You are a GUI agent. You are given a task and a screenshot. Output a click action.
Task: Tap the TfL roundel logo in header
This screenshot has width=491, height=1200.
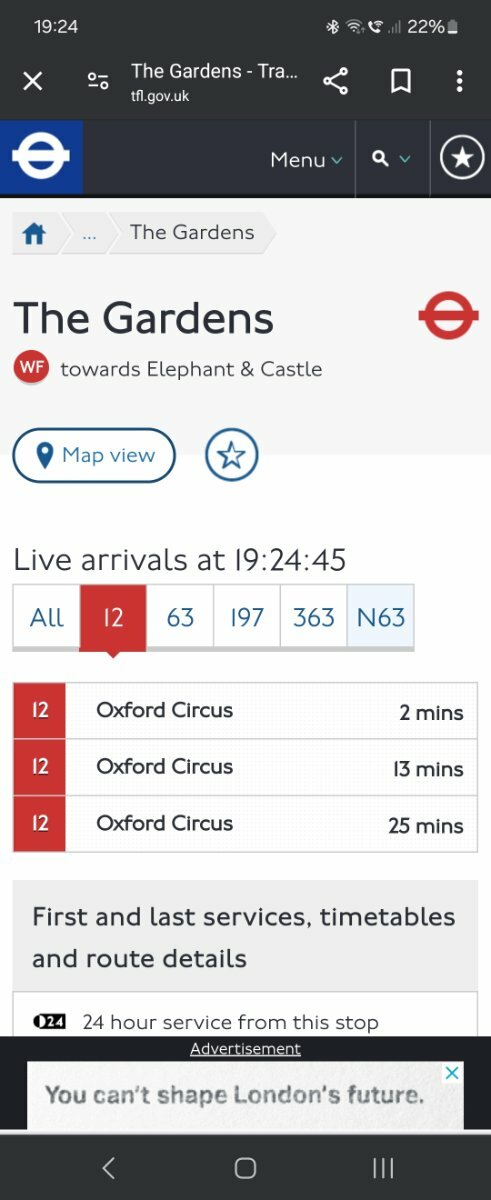tap(41, 158)
